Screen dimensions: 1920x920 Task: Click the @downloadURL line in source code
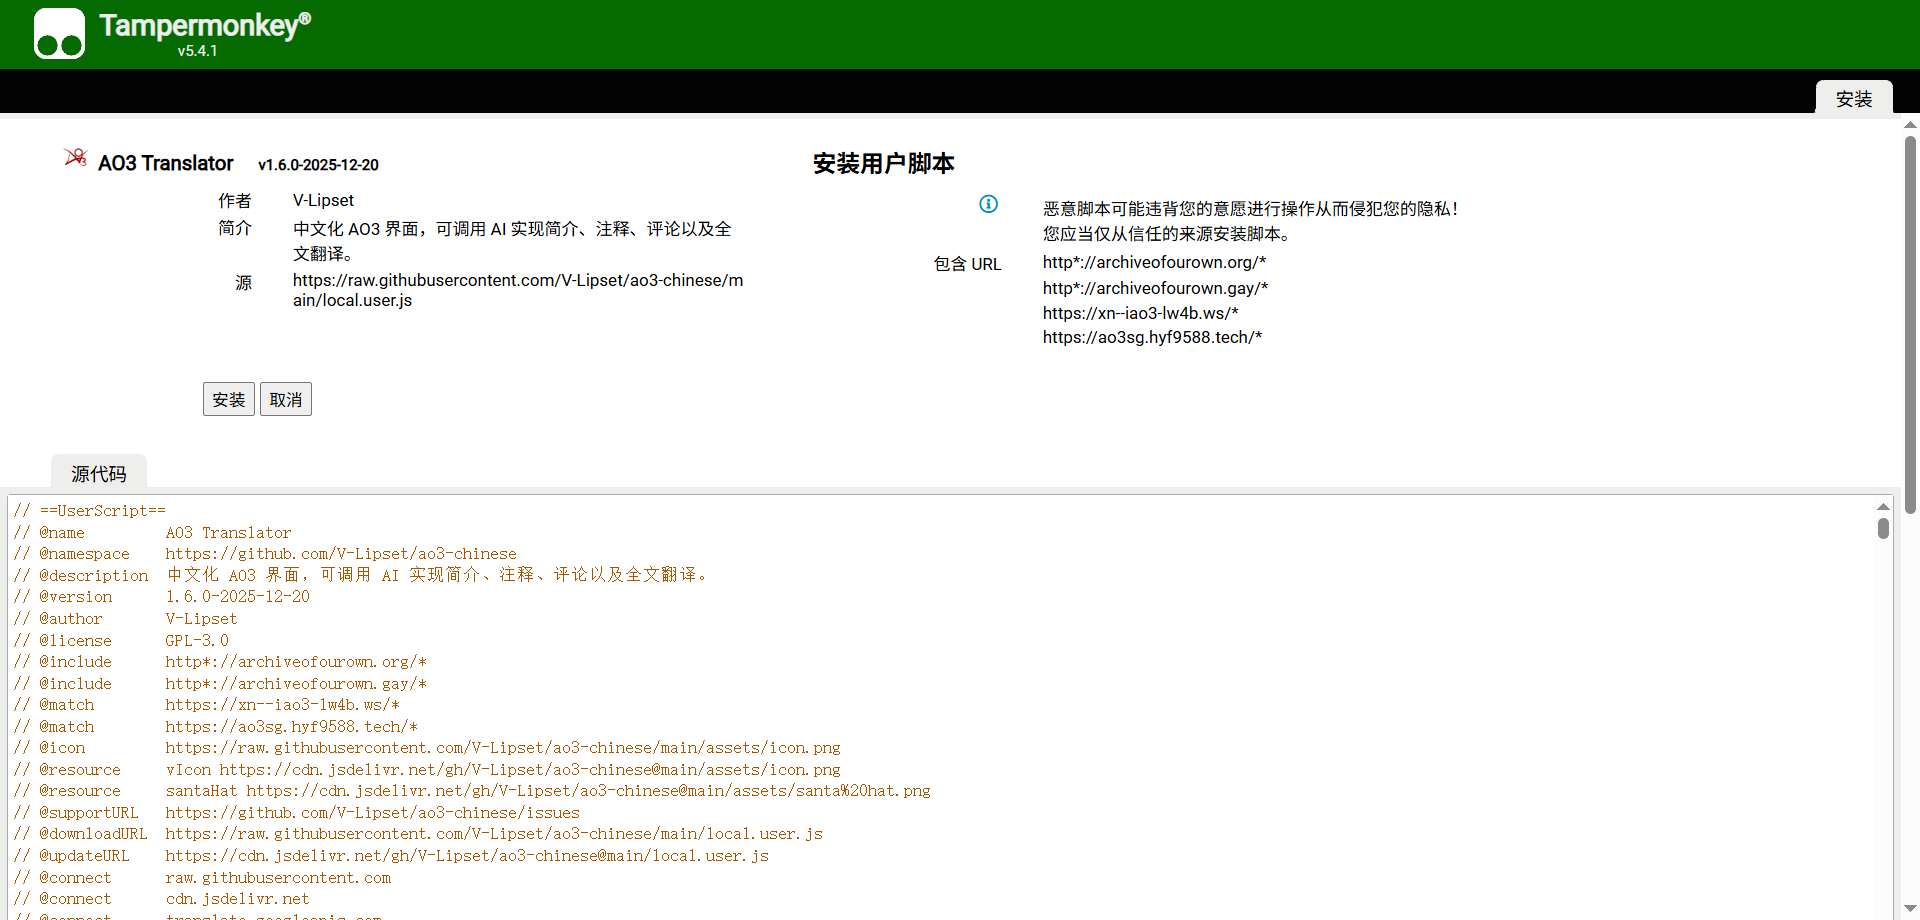(418, 834)
